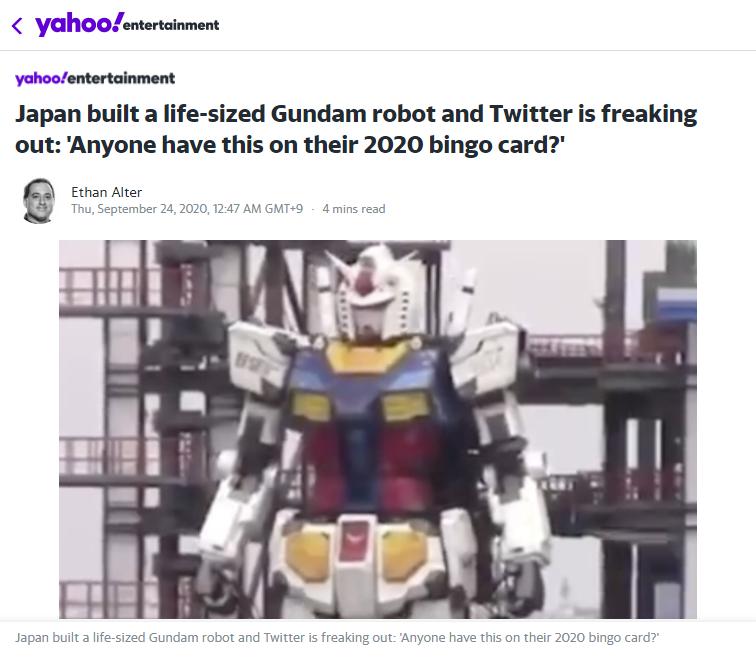Viewport: 756px width, 669px height.
Task: Open the entertainment section from the header label
Action: (x=171, y=25)
